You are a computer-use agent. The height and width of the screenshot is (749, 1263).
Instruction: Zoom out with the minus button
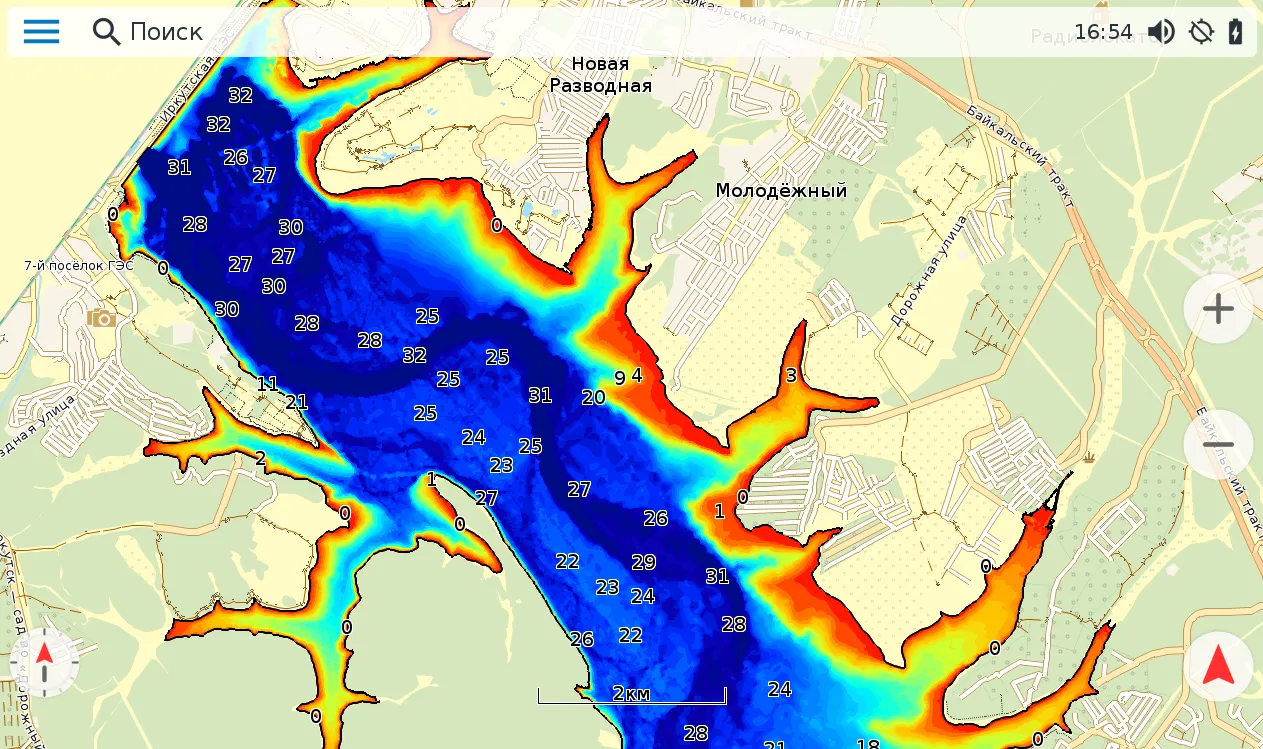[x=1218, y=444]
